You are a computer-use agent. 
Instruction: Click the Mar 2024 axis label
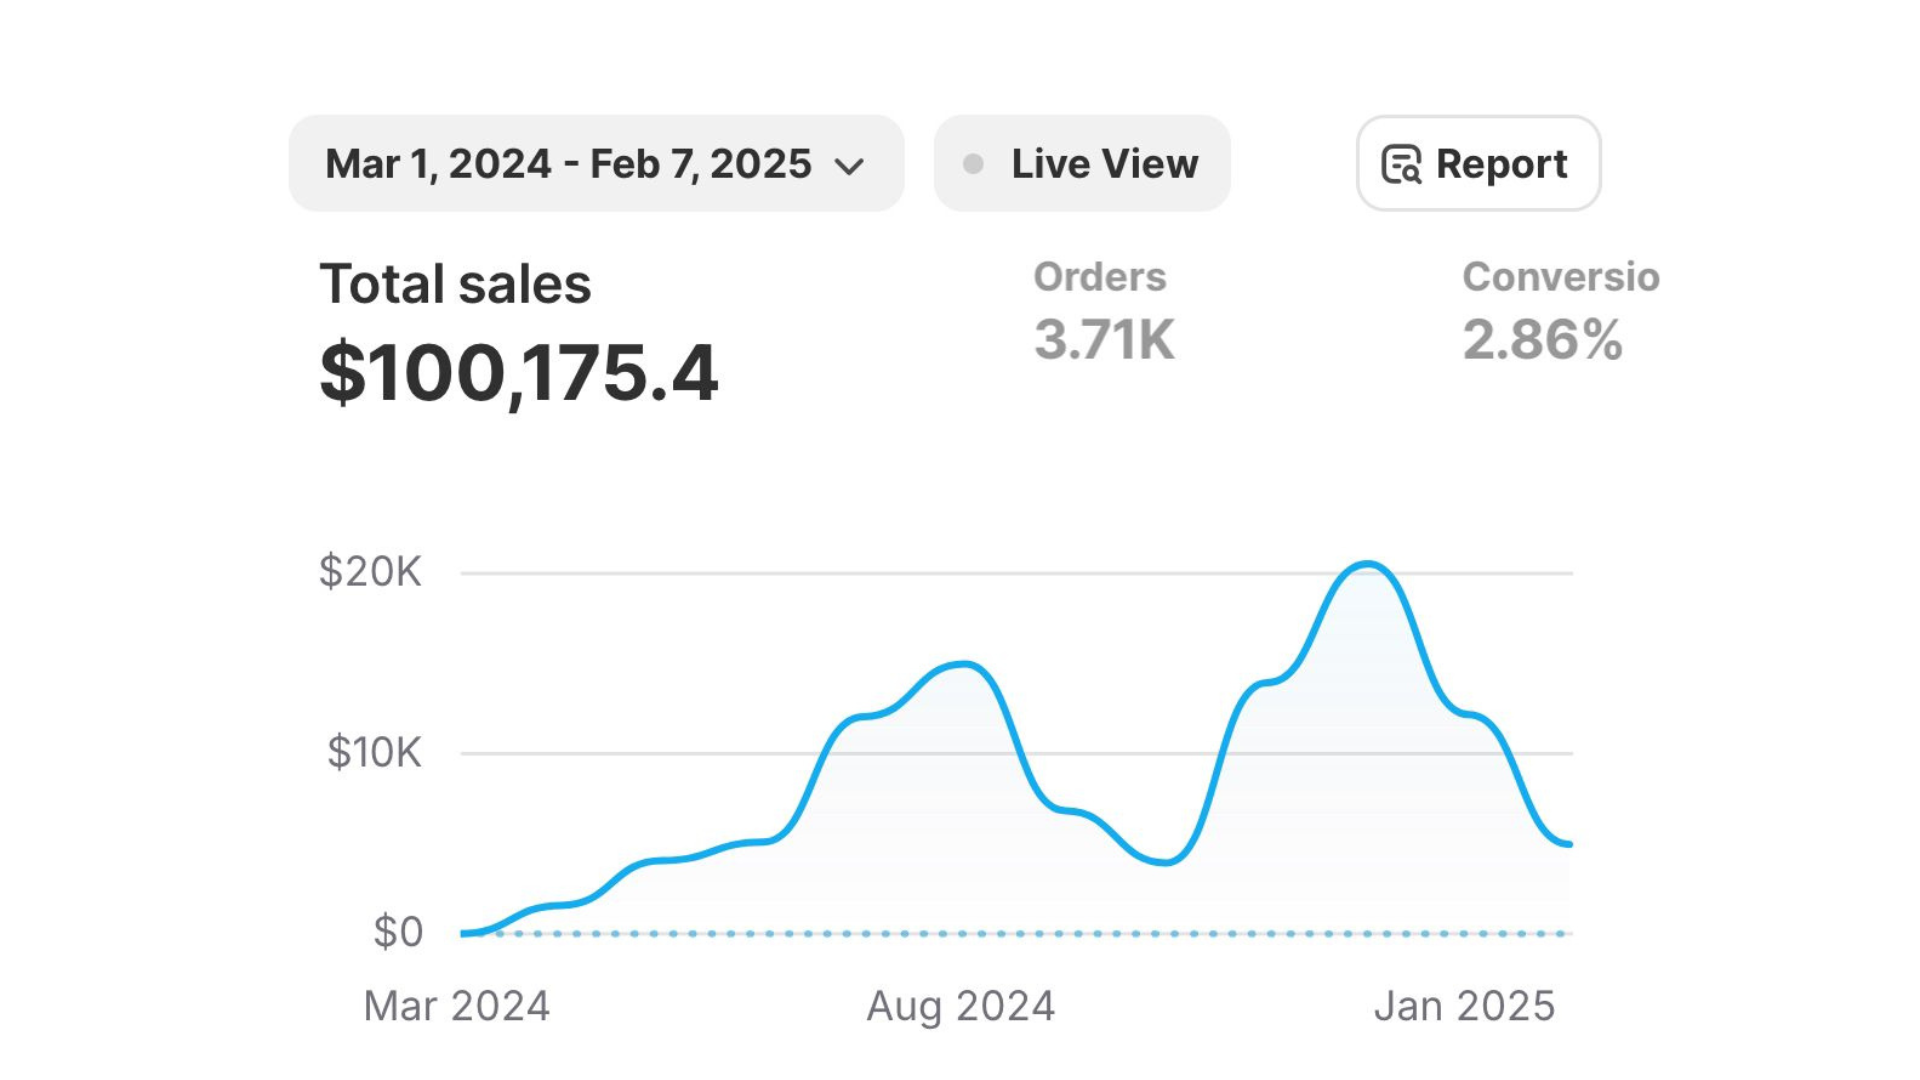pyautogui.click(x=456, y=1006)
